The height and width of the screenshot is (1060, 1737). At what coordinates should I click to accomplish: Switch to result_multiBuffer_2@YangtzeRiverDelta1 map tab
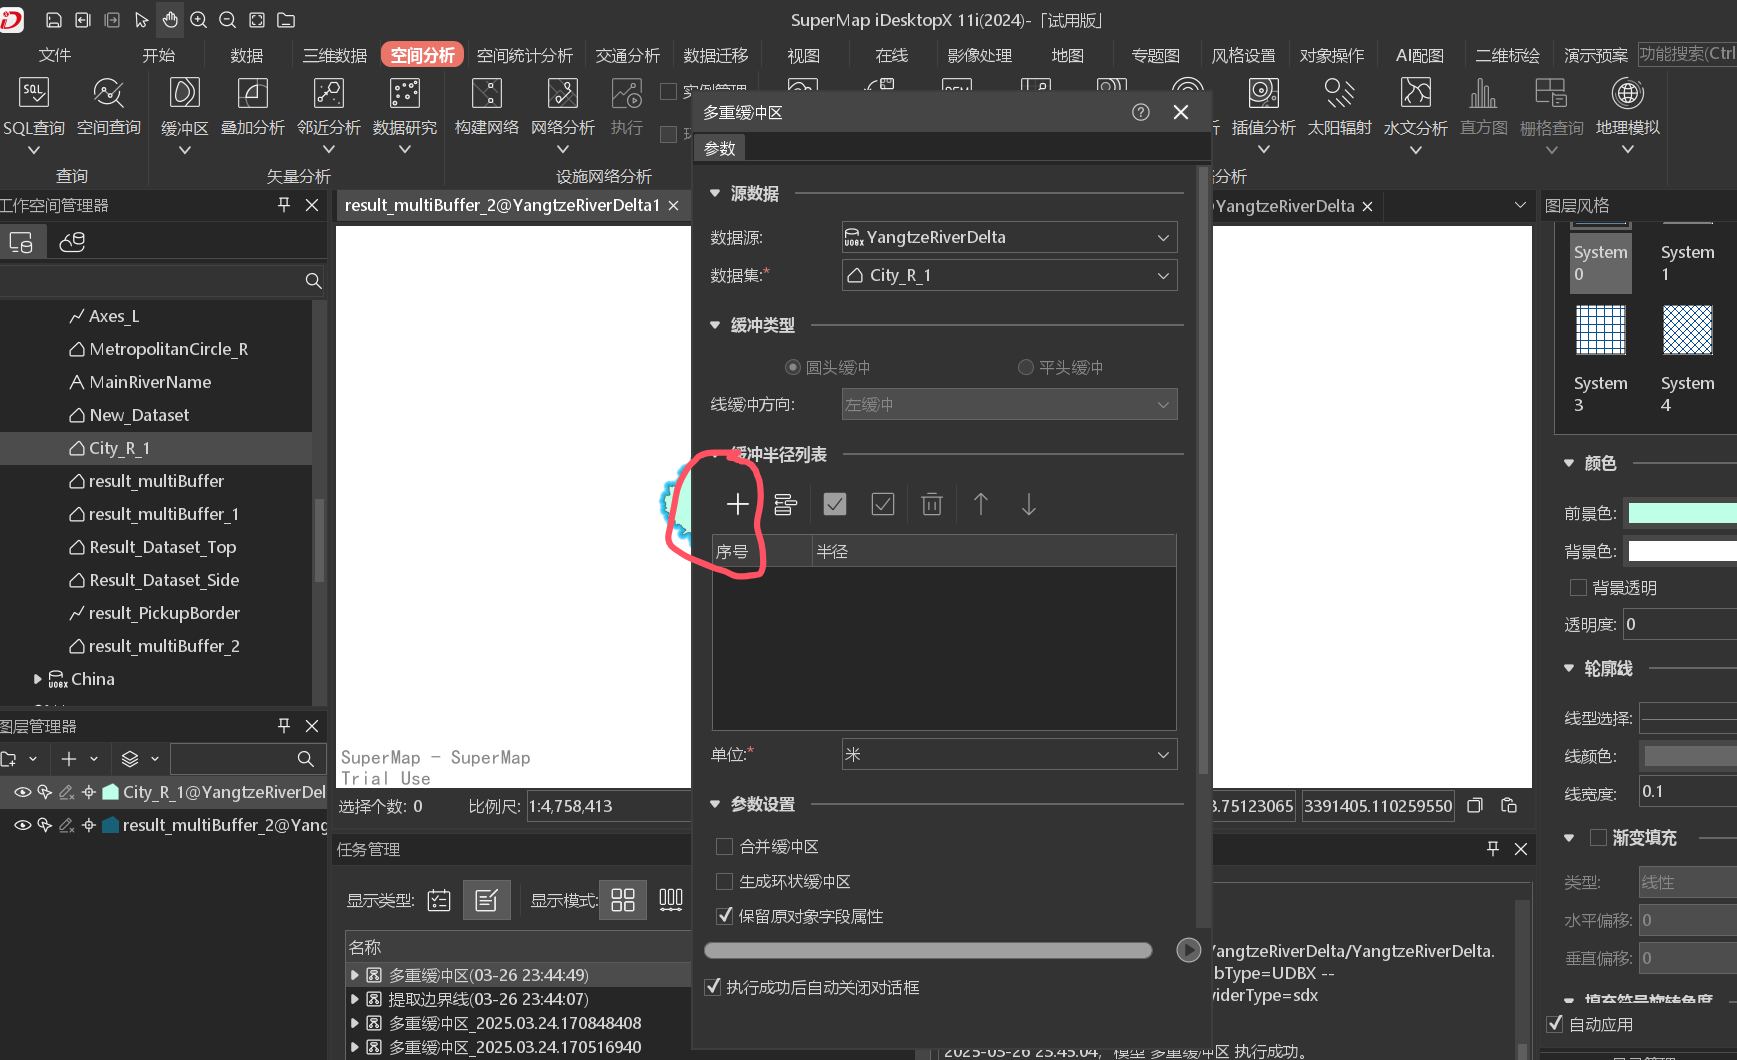click(502, 205)
